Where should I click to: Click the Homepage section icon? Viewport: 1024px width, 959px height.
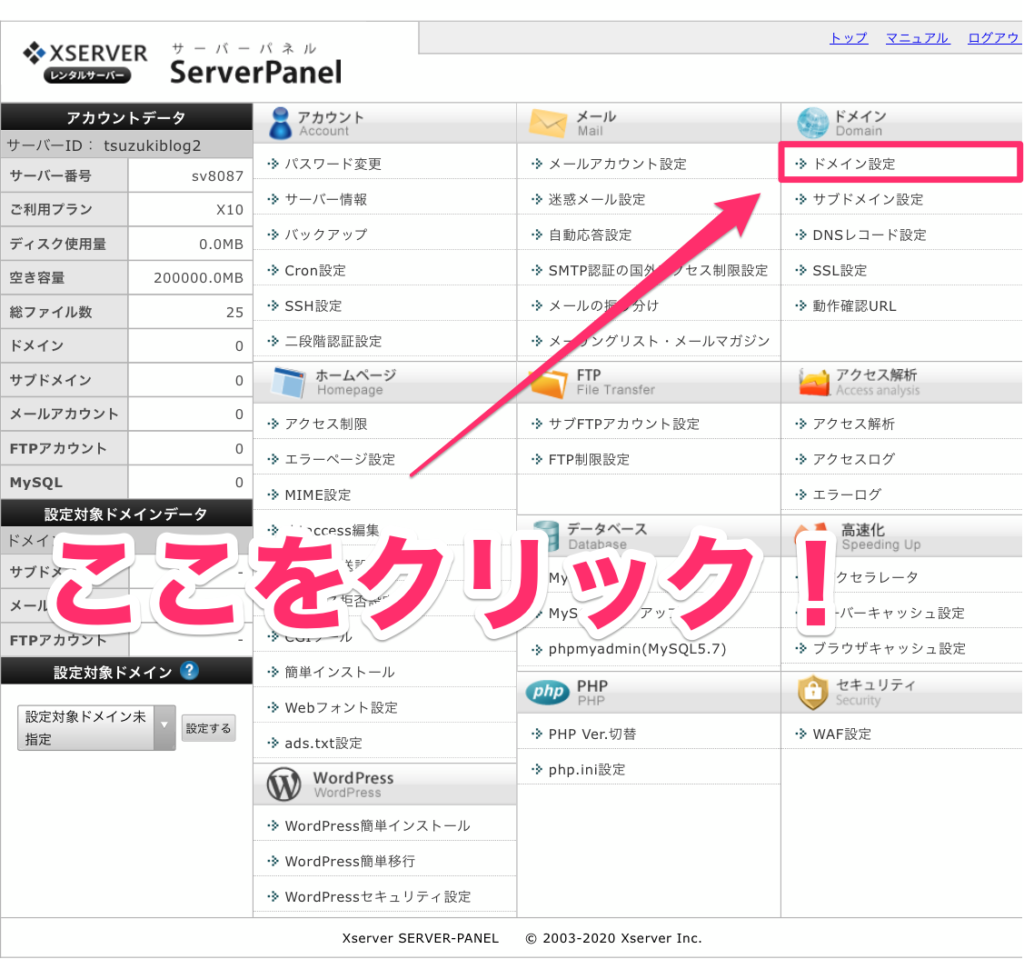[289, 382]
